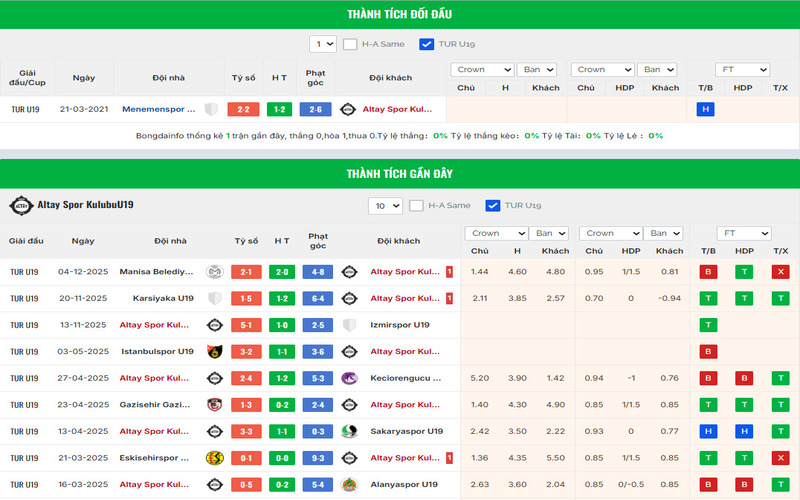This screenshot has width=800, height=500.
Task: Enable H-A Same checkbox in head-to-head section
Action: tap(350, 44)
